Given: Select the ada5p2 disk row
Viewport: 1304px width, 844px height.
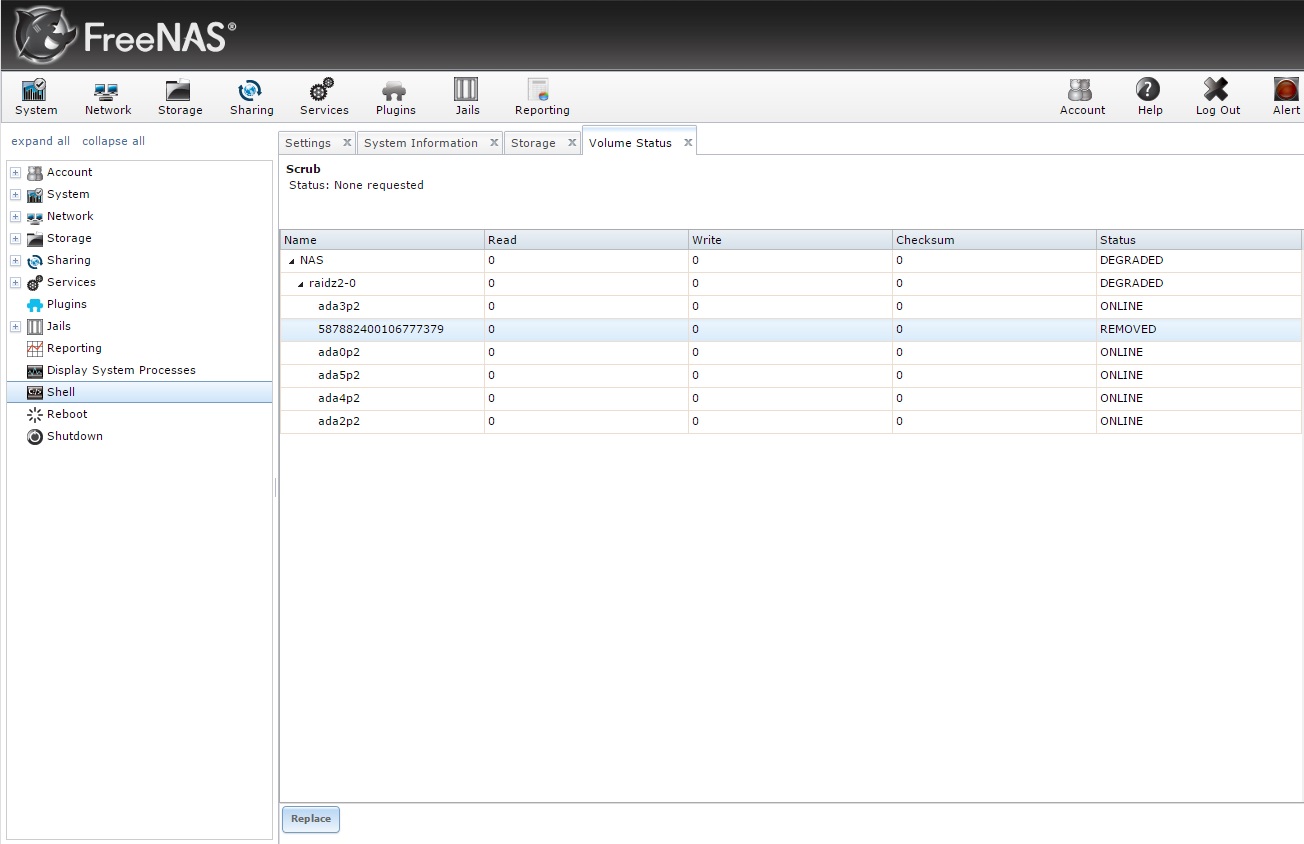Looking at the screenshot, I should [791, 376].
